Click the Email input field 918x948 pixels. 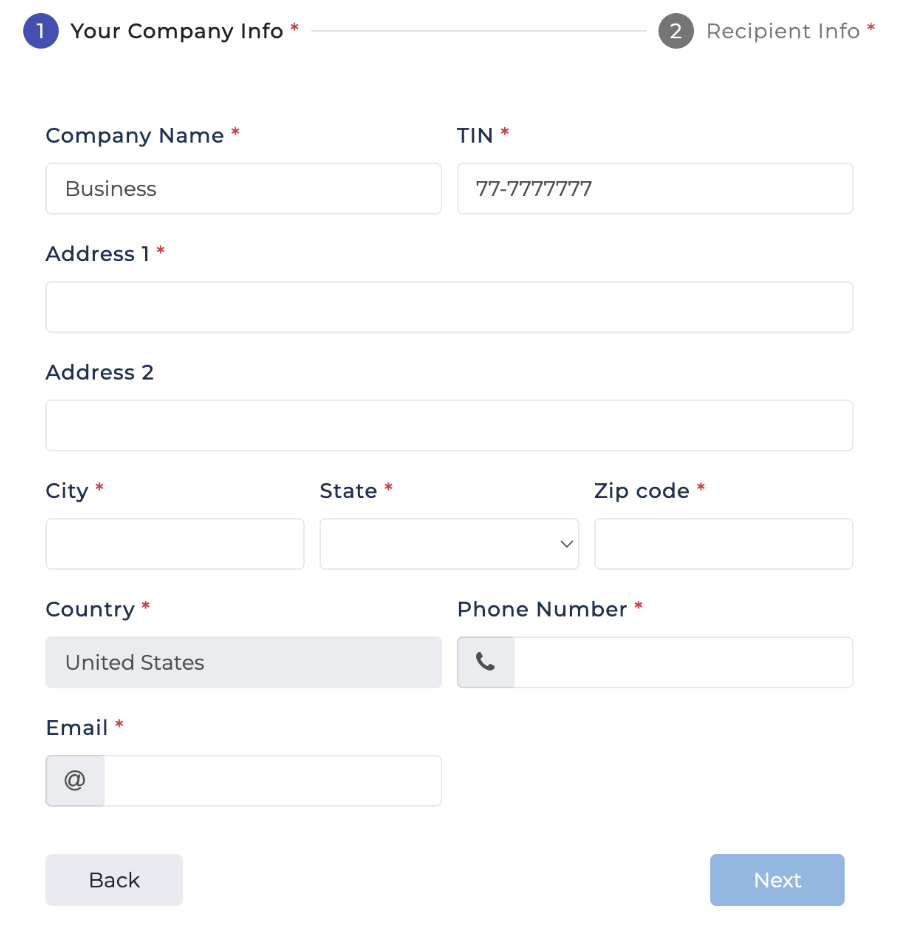272,780
